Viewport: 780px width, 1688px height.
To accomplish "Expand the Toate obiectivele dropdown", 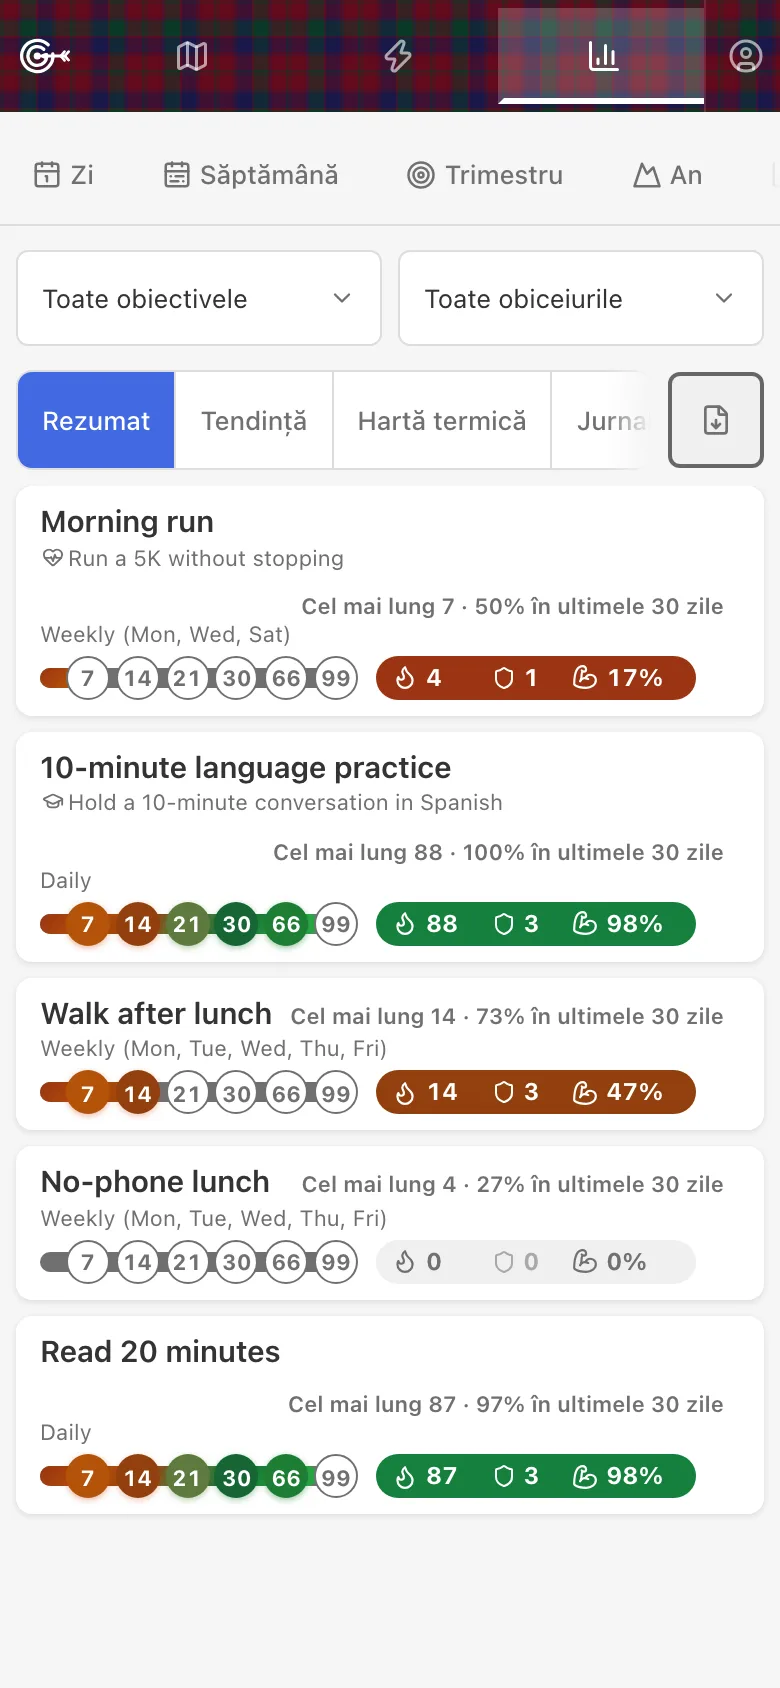I will 199,298.
